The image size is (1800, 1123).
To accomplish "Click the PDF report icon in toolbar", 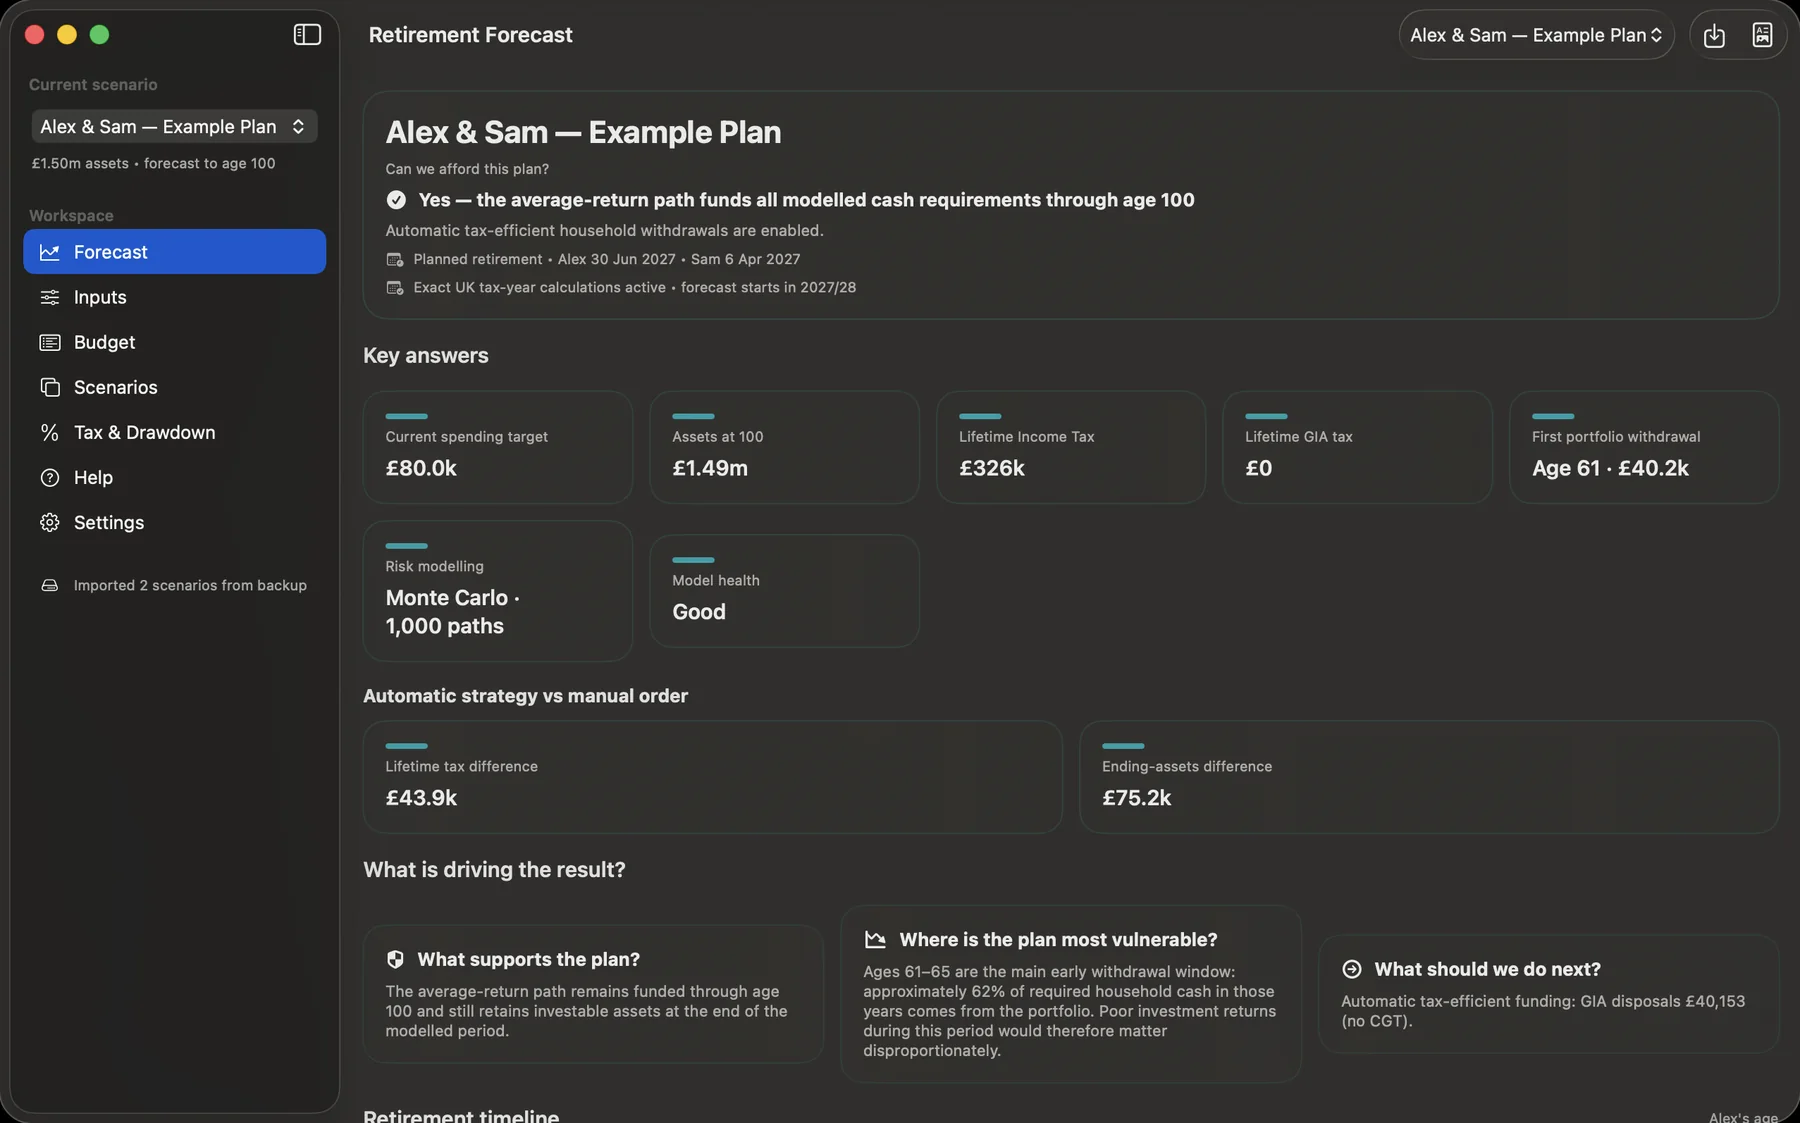I will tap(1762, 35).
